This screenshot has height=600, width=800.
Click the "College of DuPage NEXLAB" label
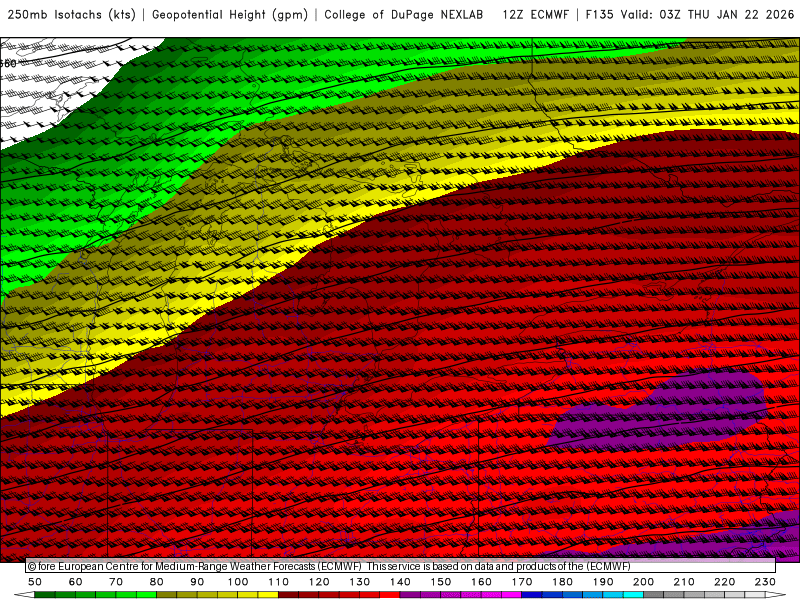tap(404, 15)
